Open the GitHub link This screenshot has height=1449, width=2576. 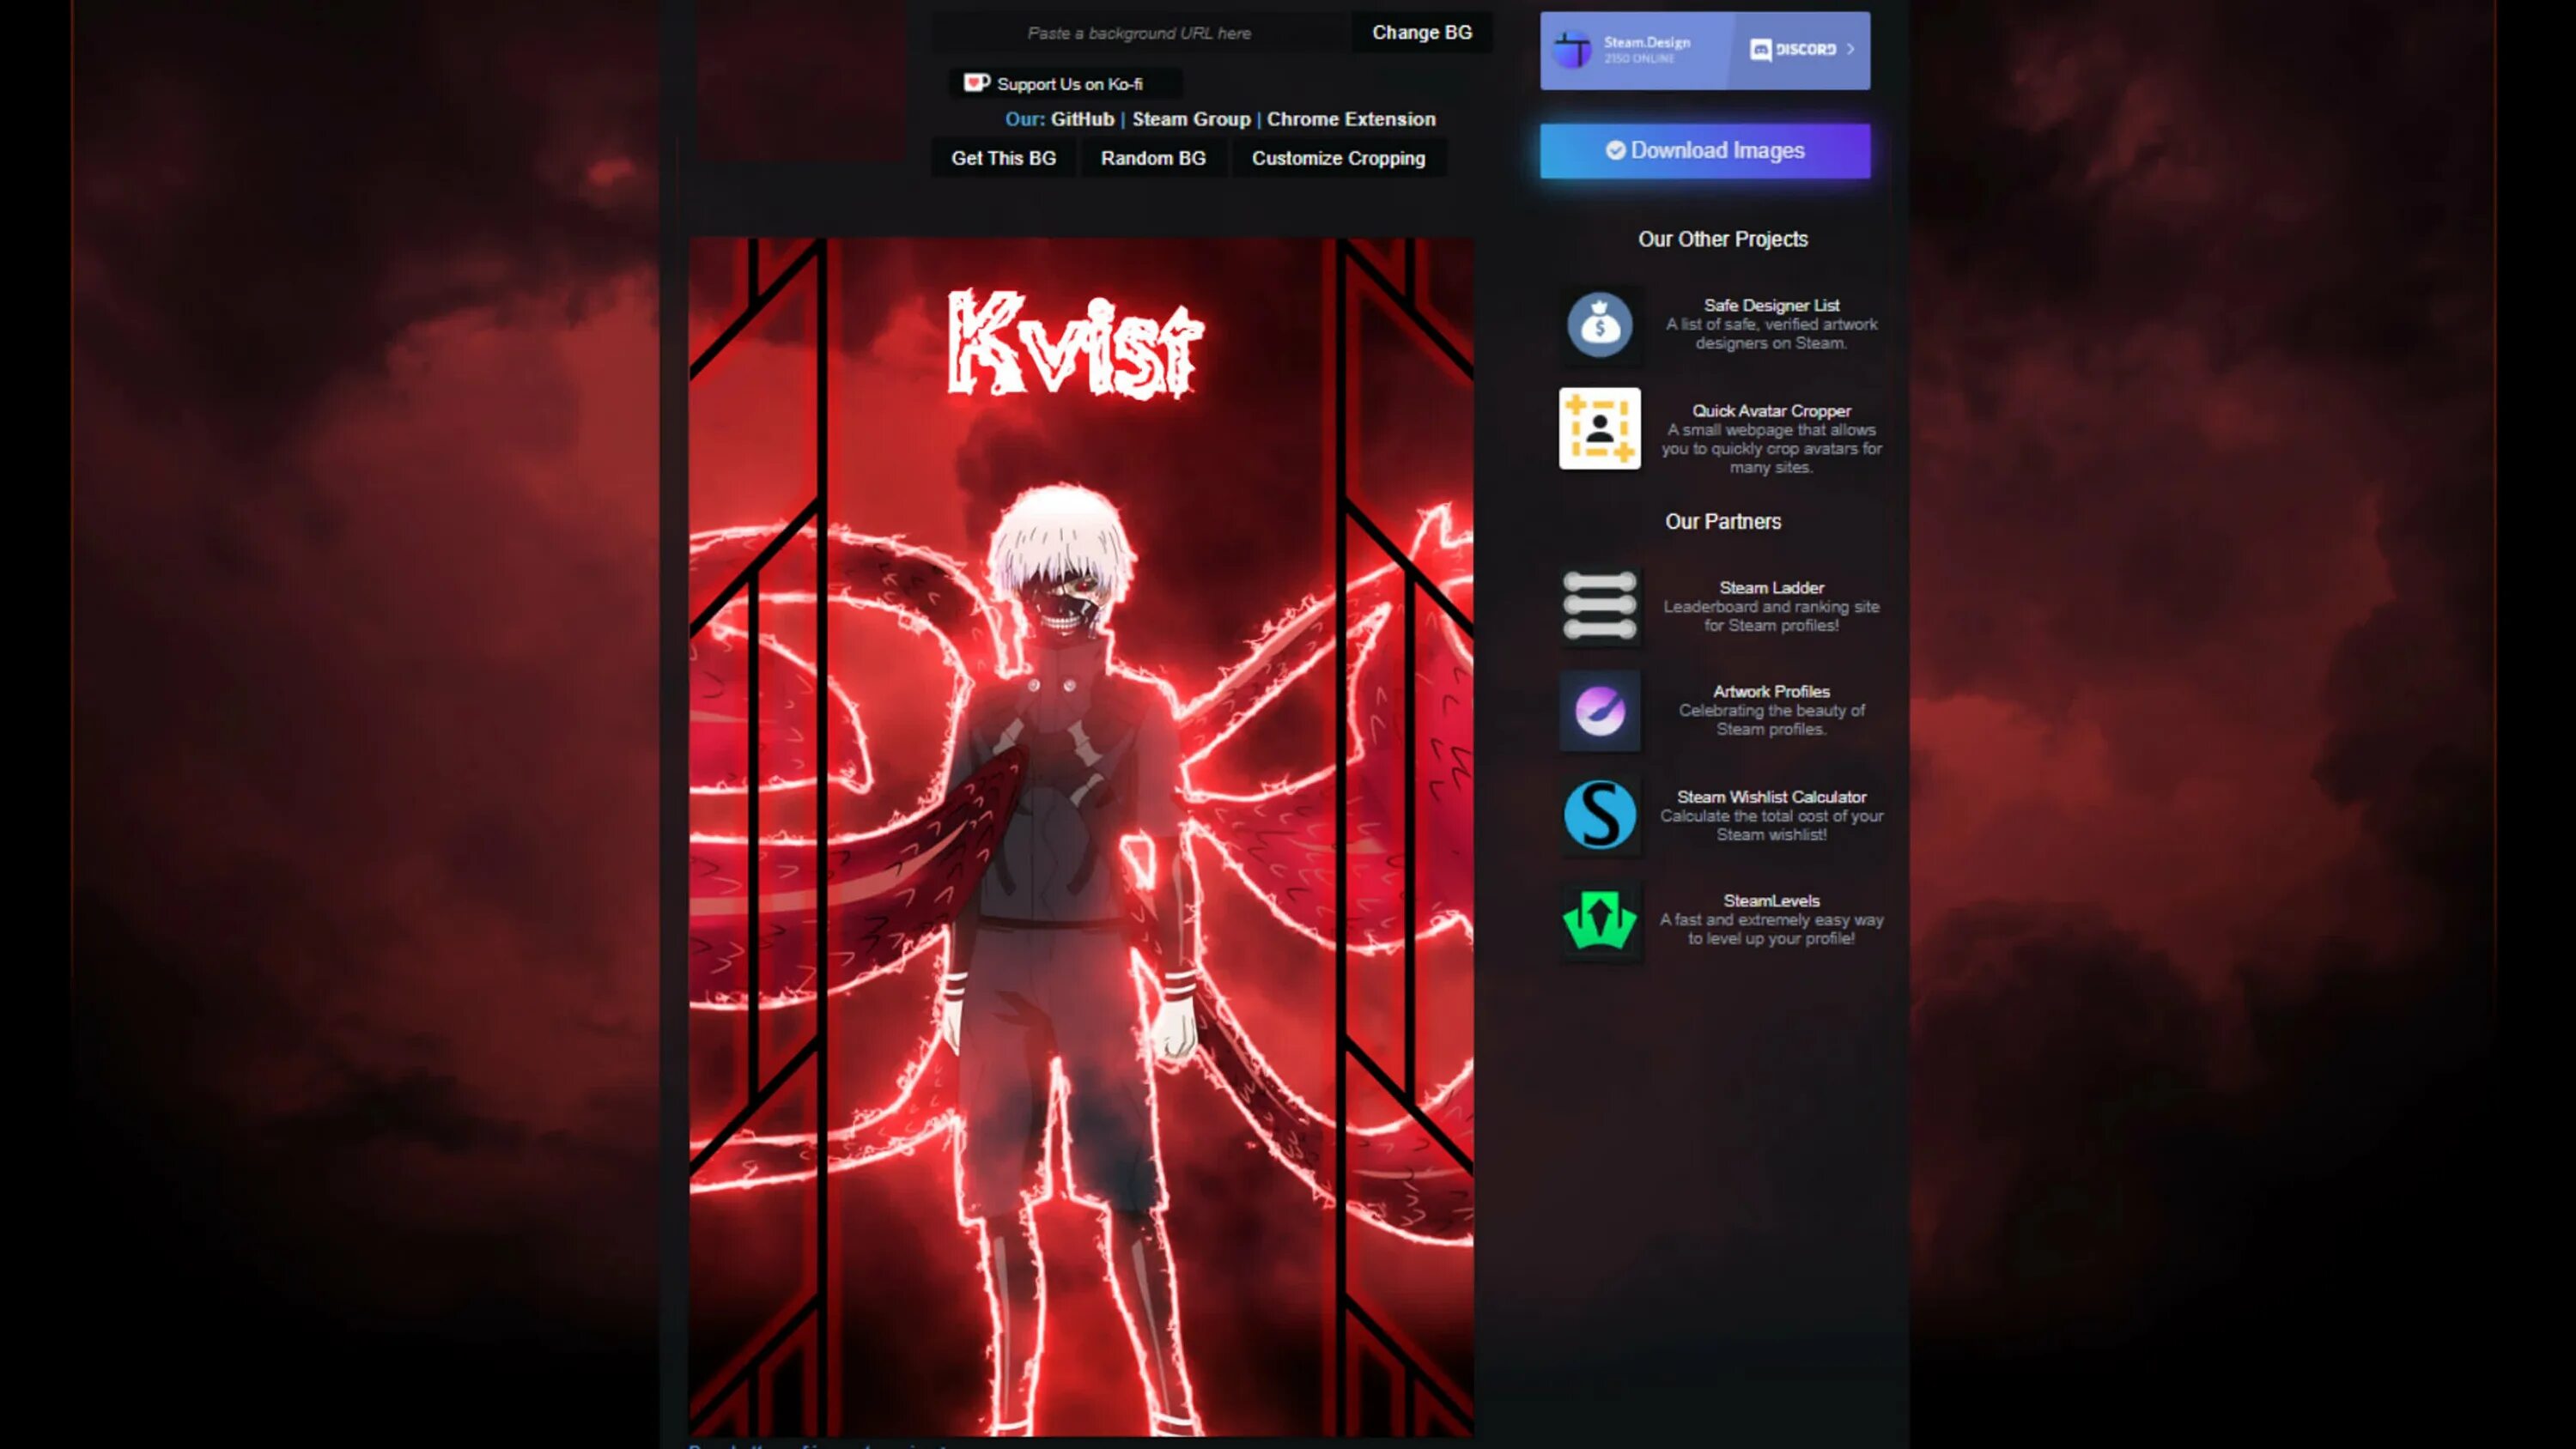(1082, 119)
